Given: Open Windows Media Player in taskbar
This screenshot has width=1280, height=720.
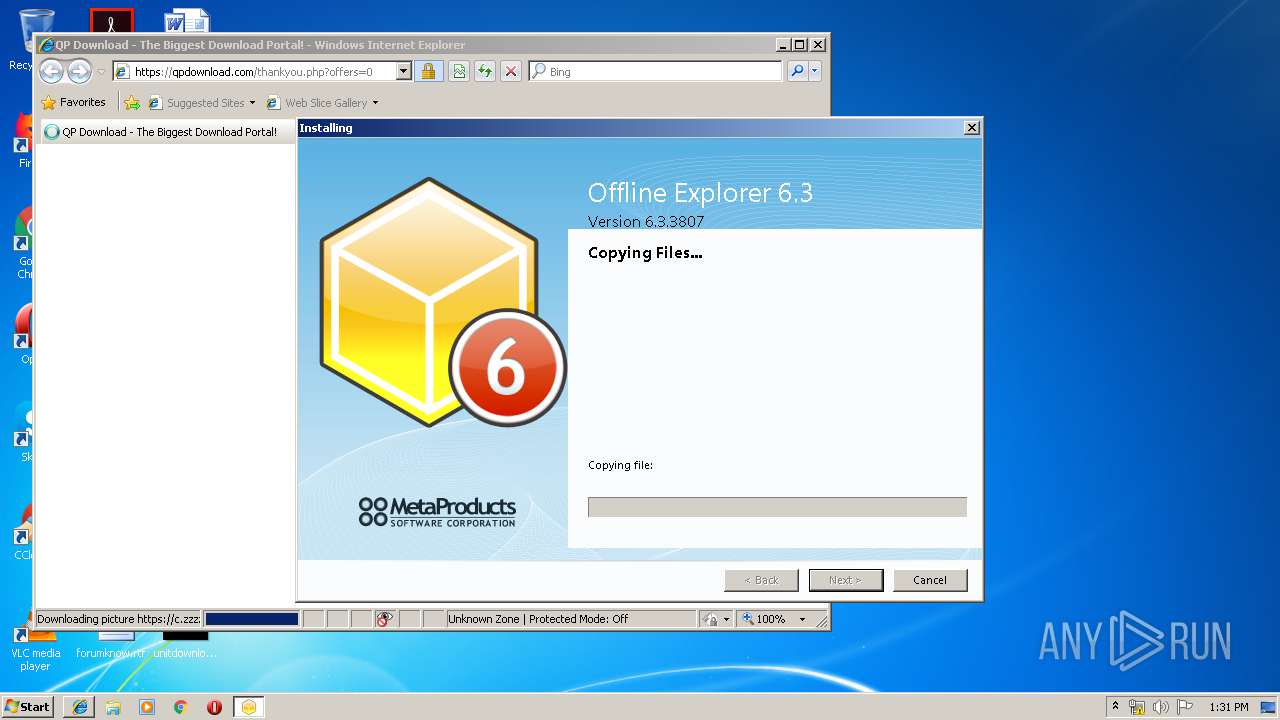Looking at the screenshot, I should [147, 707].
